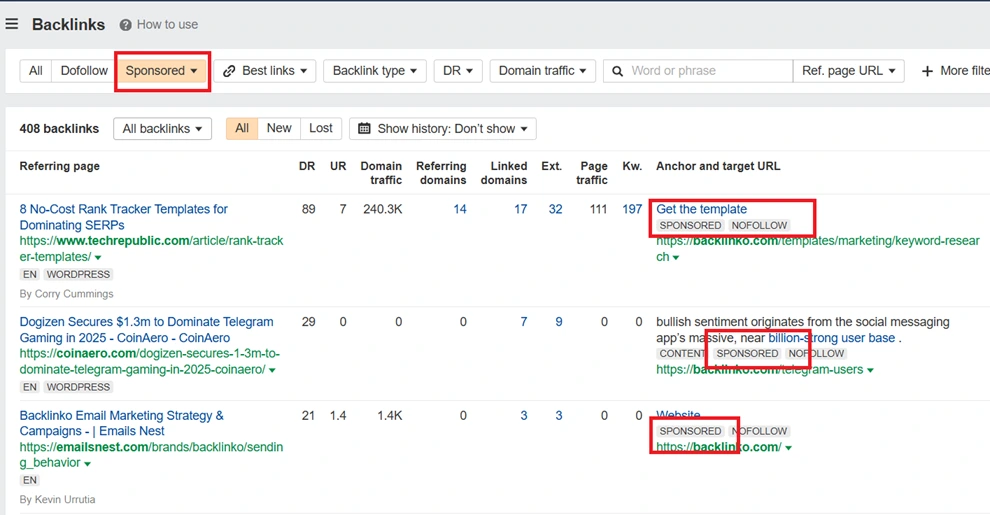Click the search magnifier icon

[x=617, y=71]
